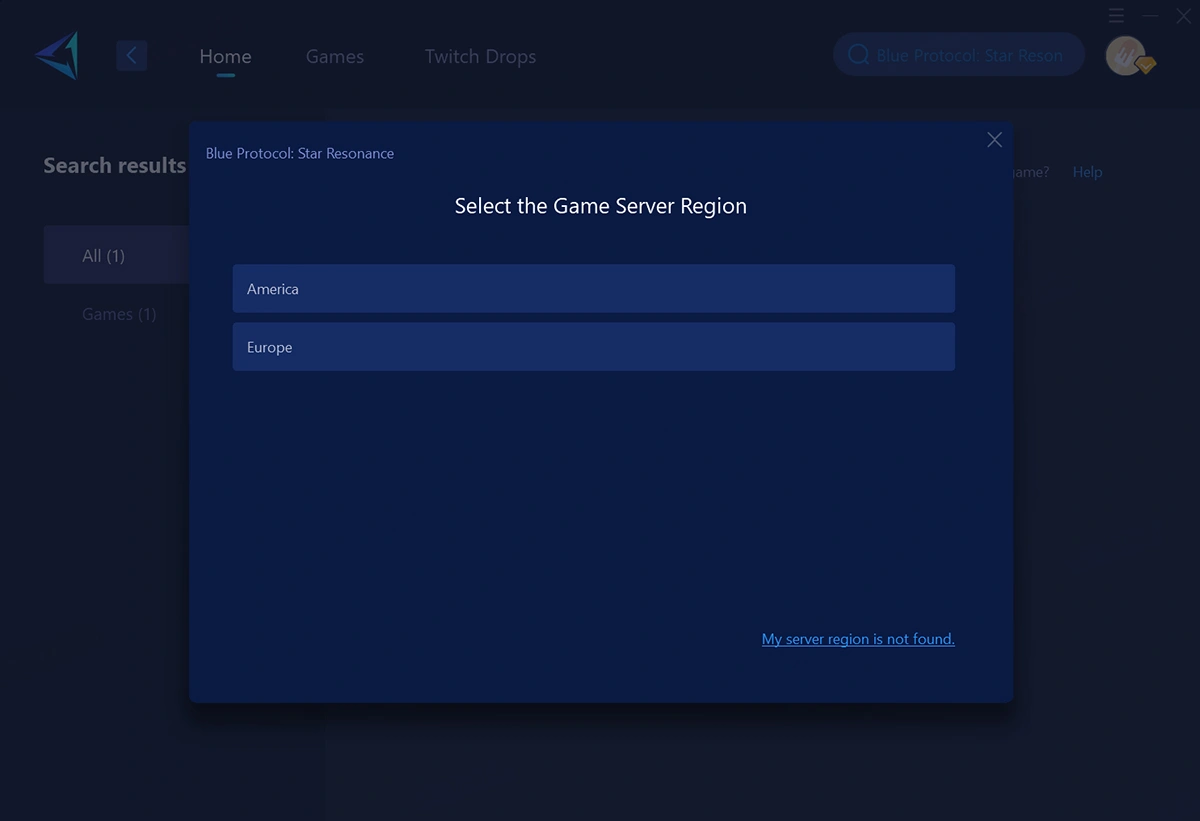Open the hamburger menu in title bar
Image resolution: width=1200 pixels, height=821 pixels.
[x=1117, y=16]
